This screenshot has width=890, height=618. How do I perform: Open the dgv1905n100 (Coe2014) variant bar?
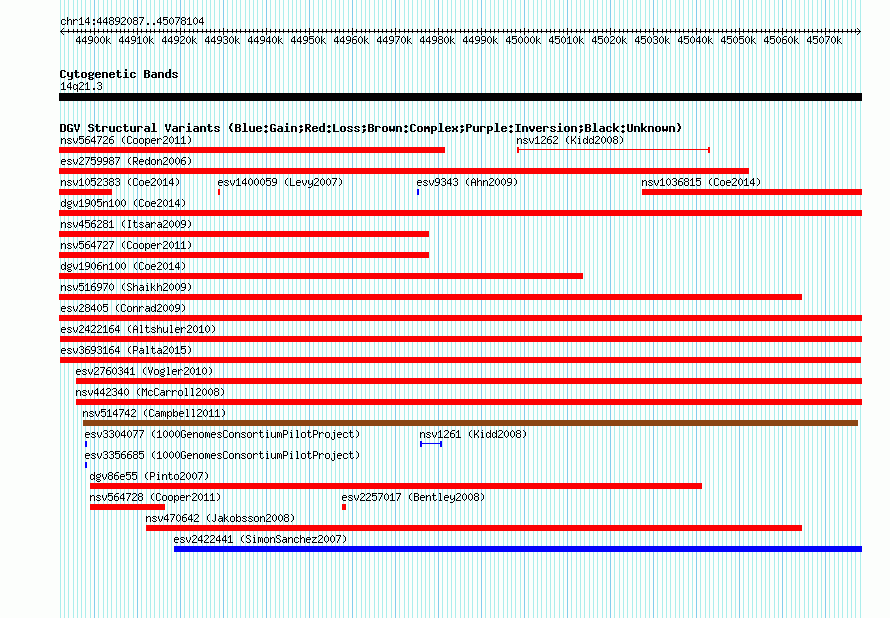[x=460, y=213]
